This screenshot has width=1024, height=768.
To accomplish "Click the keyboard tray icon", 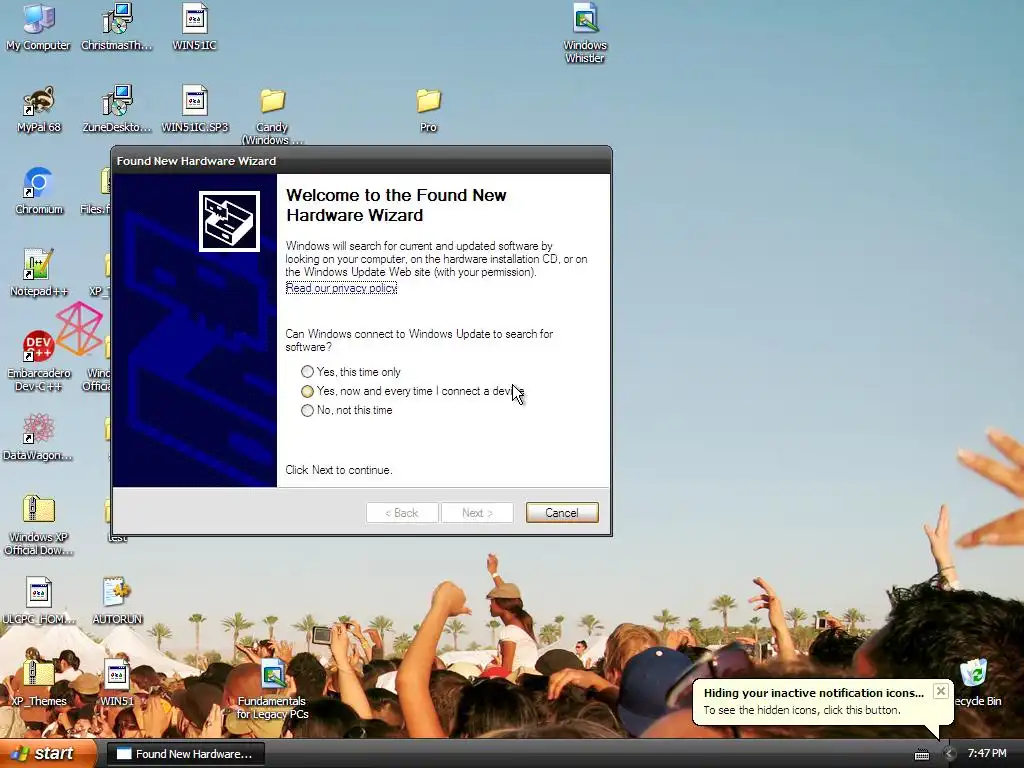I will click(x=921, y=754).
